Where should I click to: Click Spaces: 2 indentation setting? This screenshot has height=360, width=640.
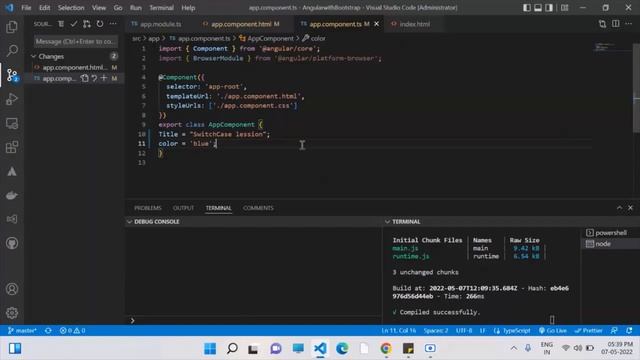point(436,330)
